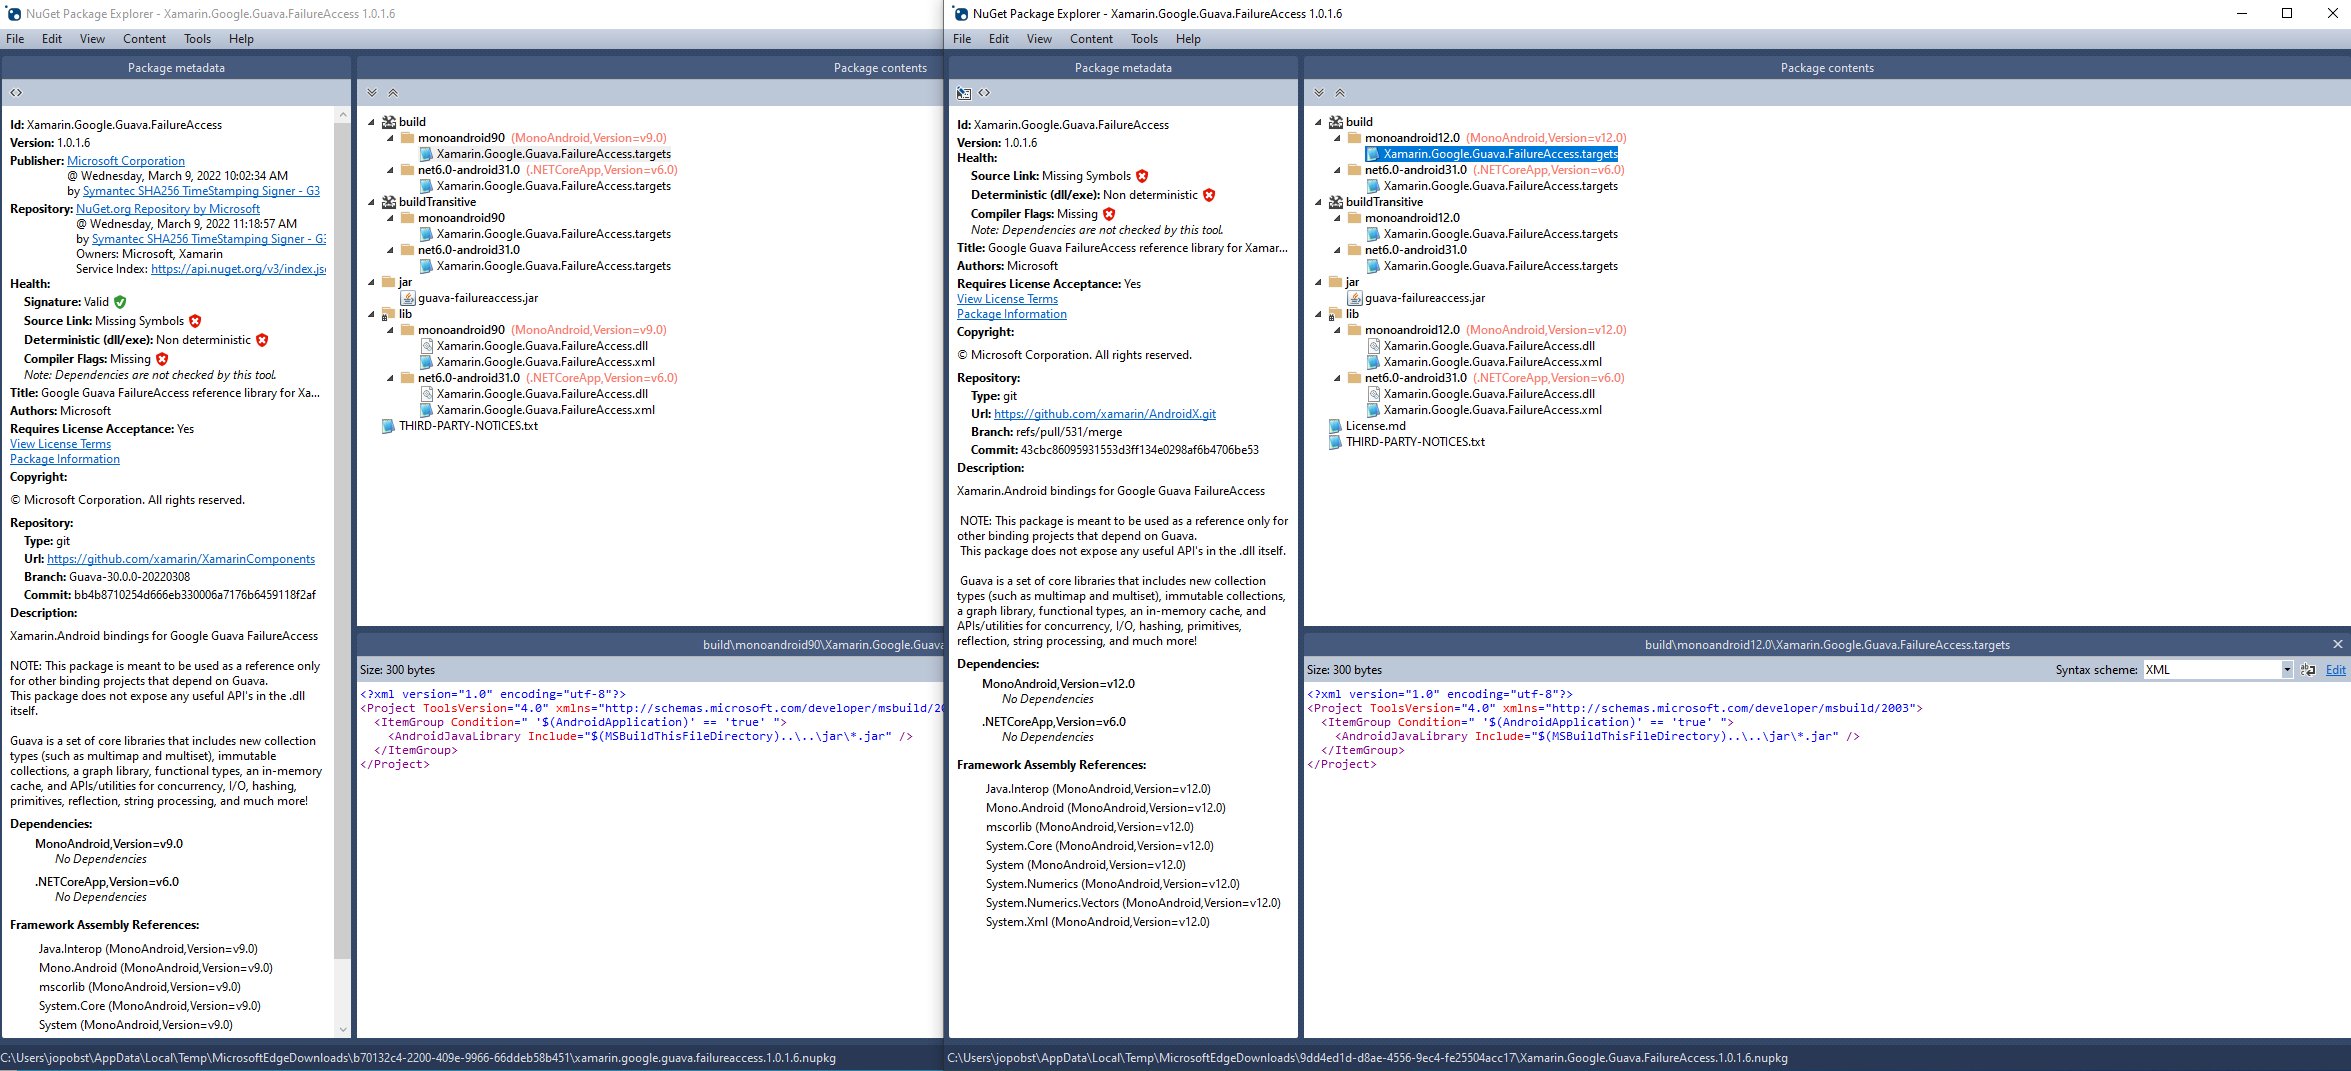Toggle word wrap icon beside Syntax scheme

(x=2308, y=670)
